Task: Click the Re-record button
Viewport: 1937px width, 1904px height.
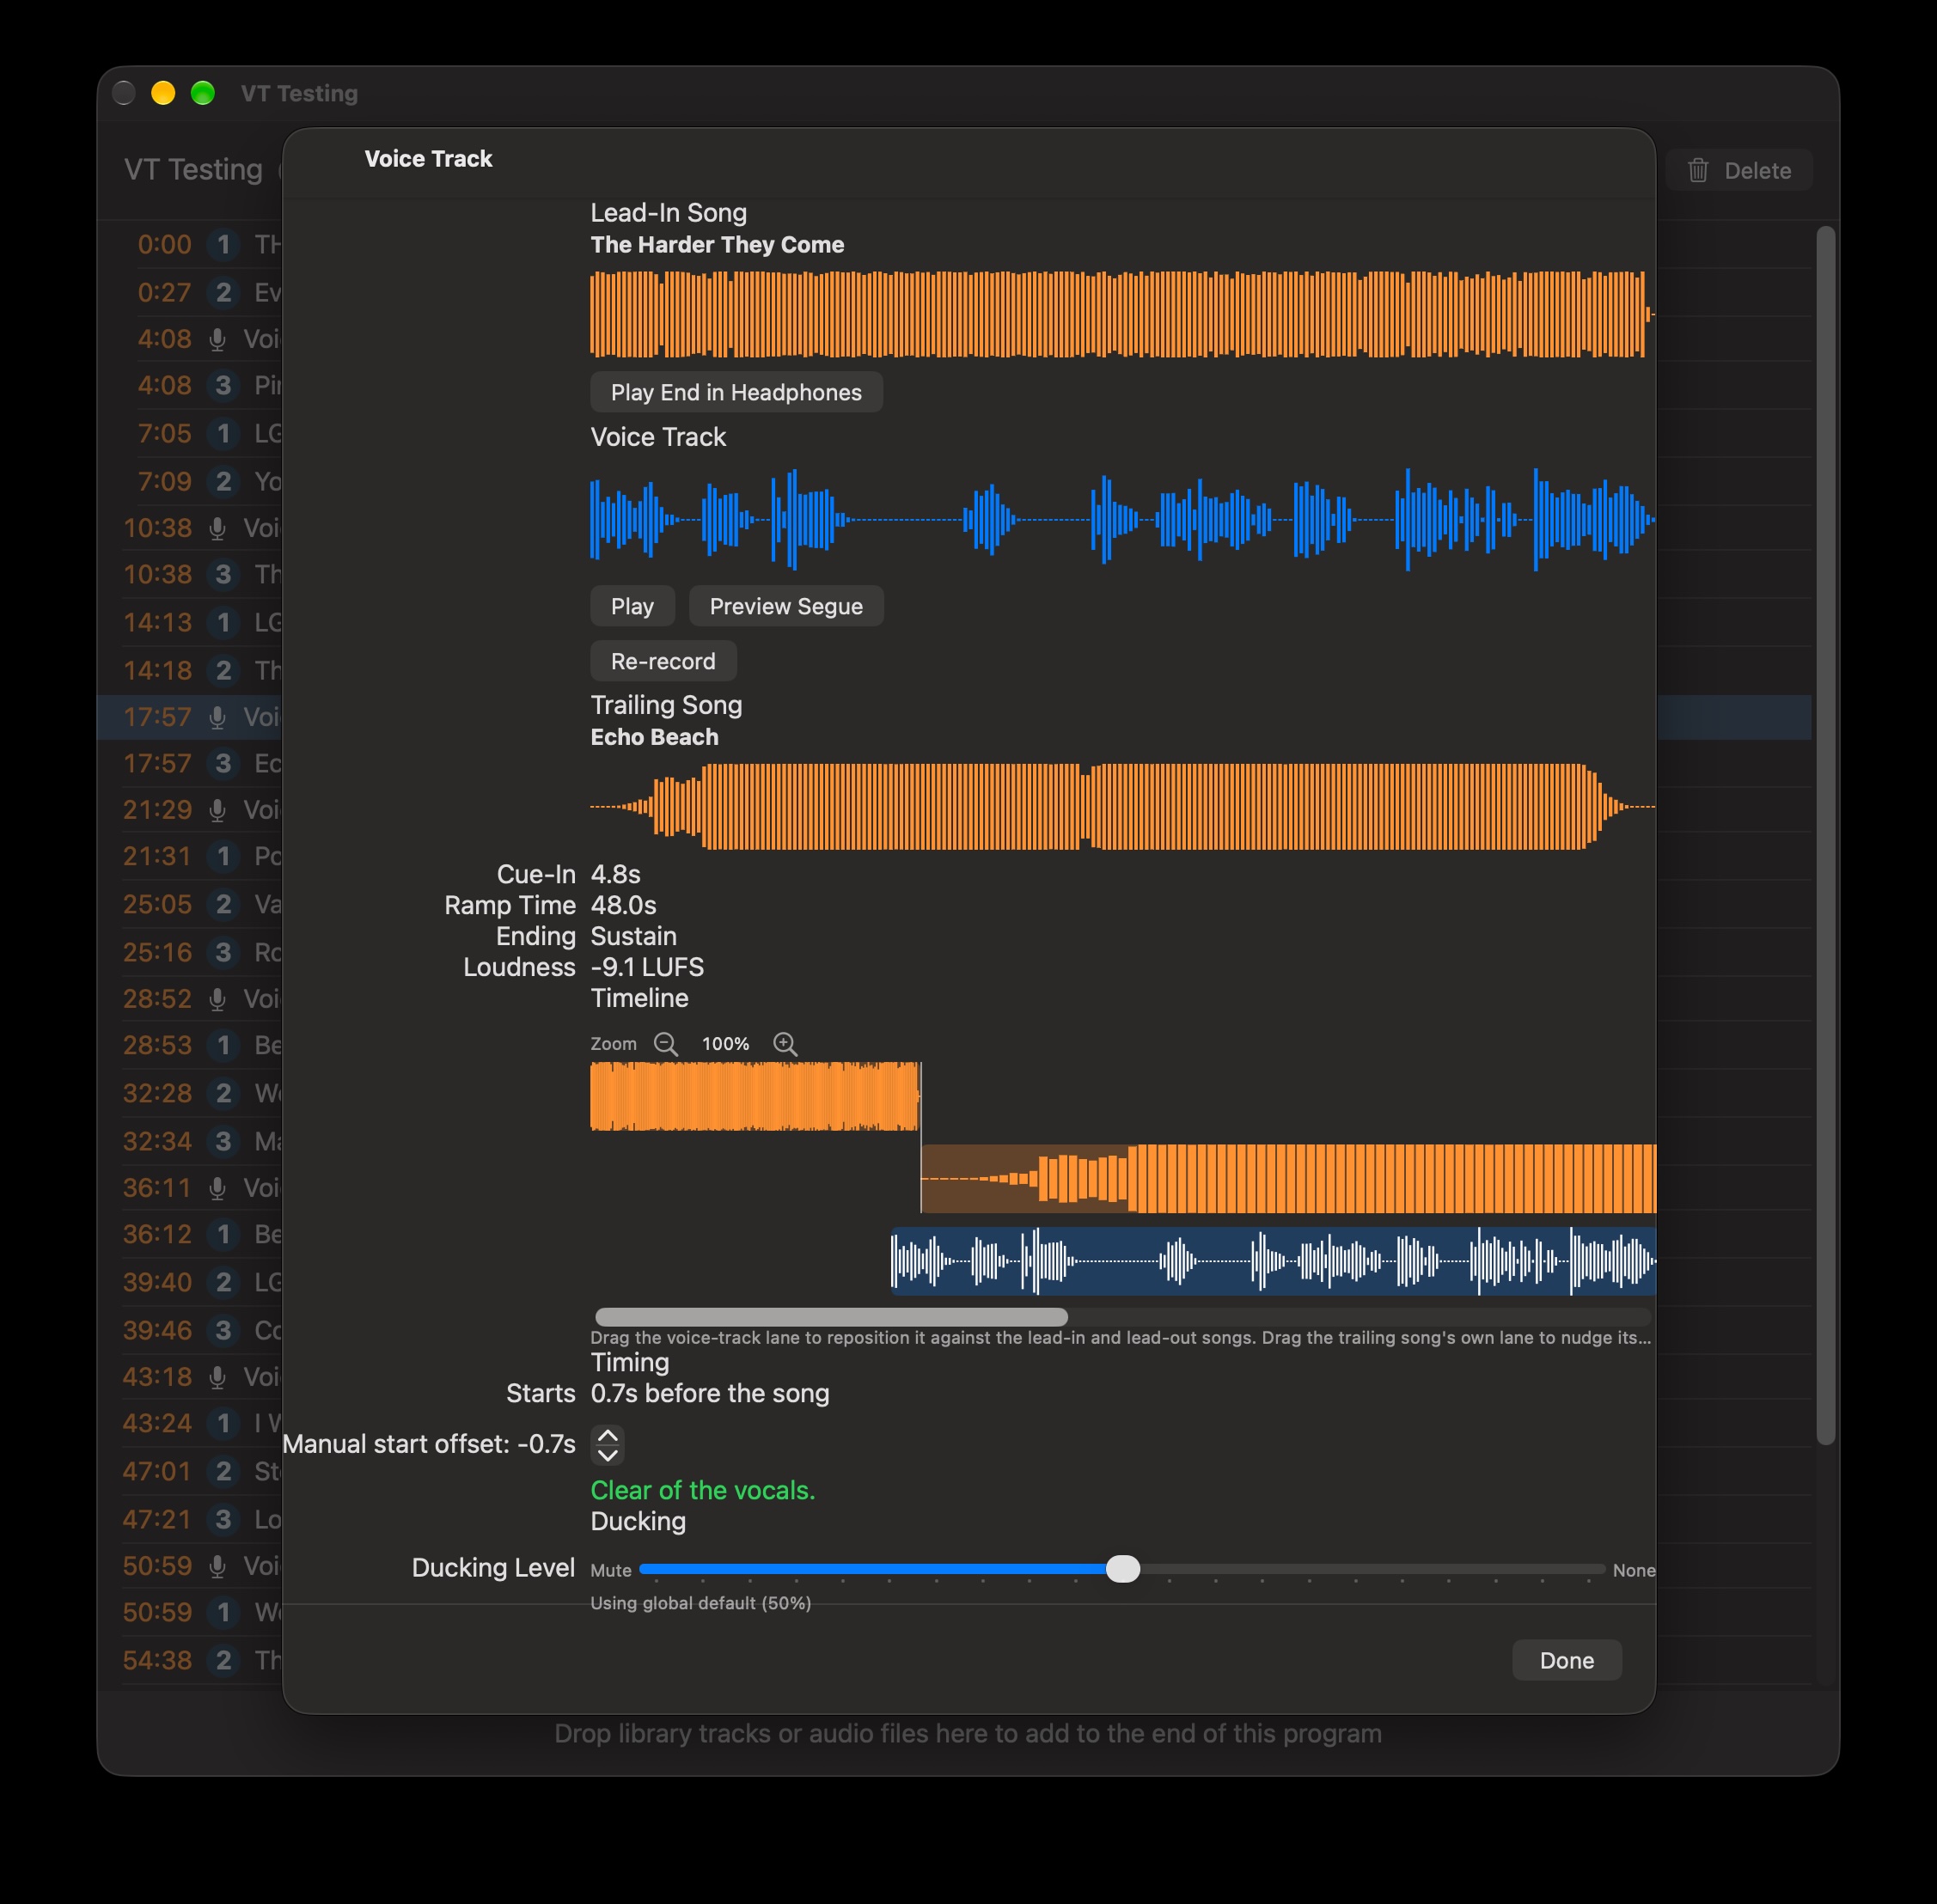Action: tap(663, 661)
